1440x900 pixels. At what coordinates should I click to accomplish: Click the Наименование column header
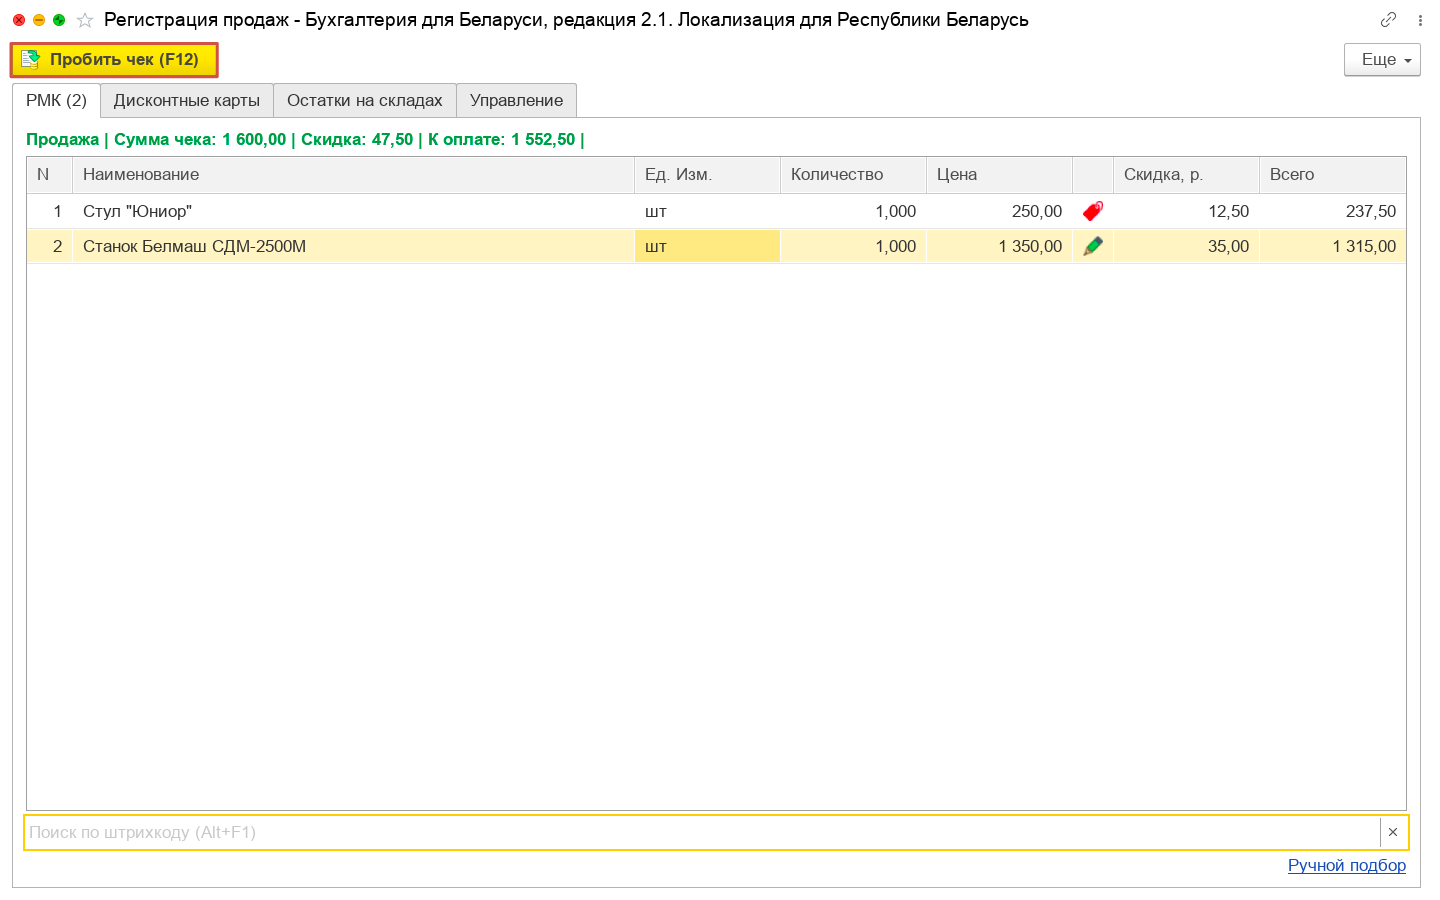[141, 174]
